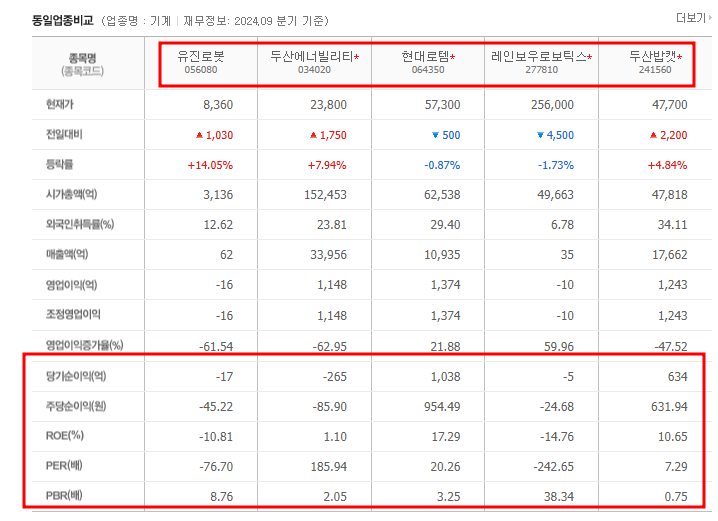The height and width of the screenshot is (521, 718).
Task: Click the 매출액(억) row label
Action: pos(67,254)
